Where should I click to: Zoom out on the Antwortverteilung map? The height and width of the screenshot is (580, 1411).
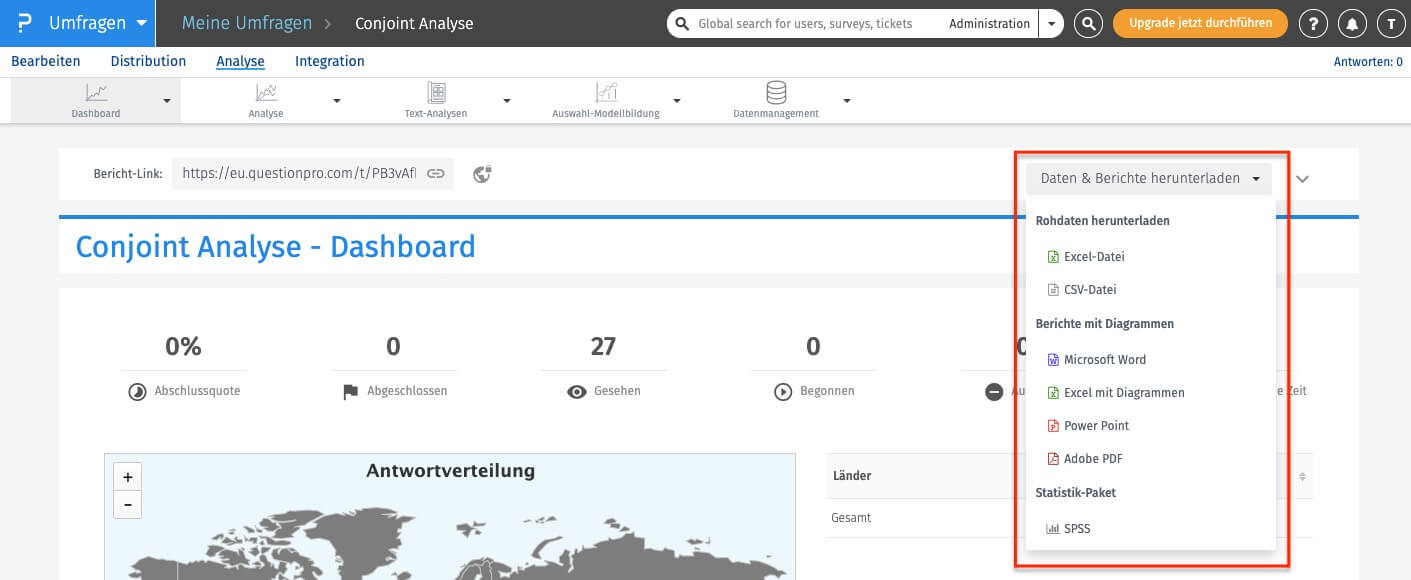pyautogui.click(x=128, y=505)
